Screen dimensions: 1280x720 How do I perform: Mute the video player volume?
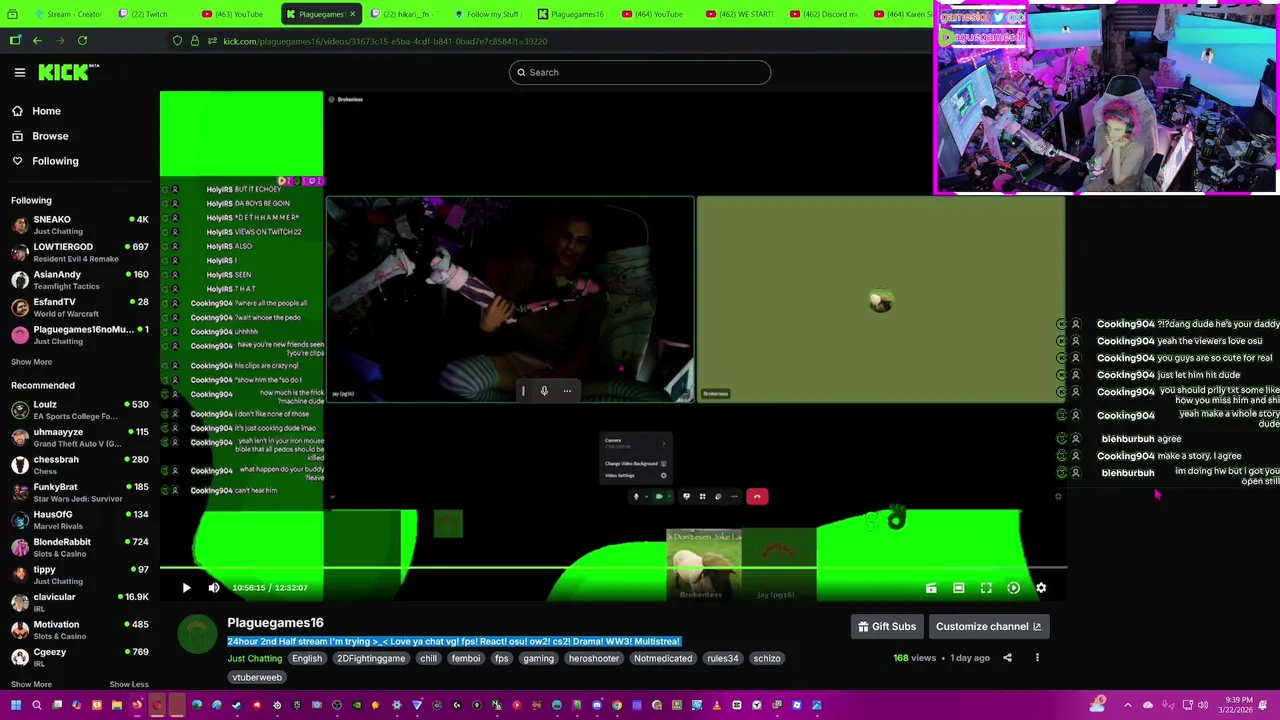point(213,588)
